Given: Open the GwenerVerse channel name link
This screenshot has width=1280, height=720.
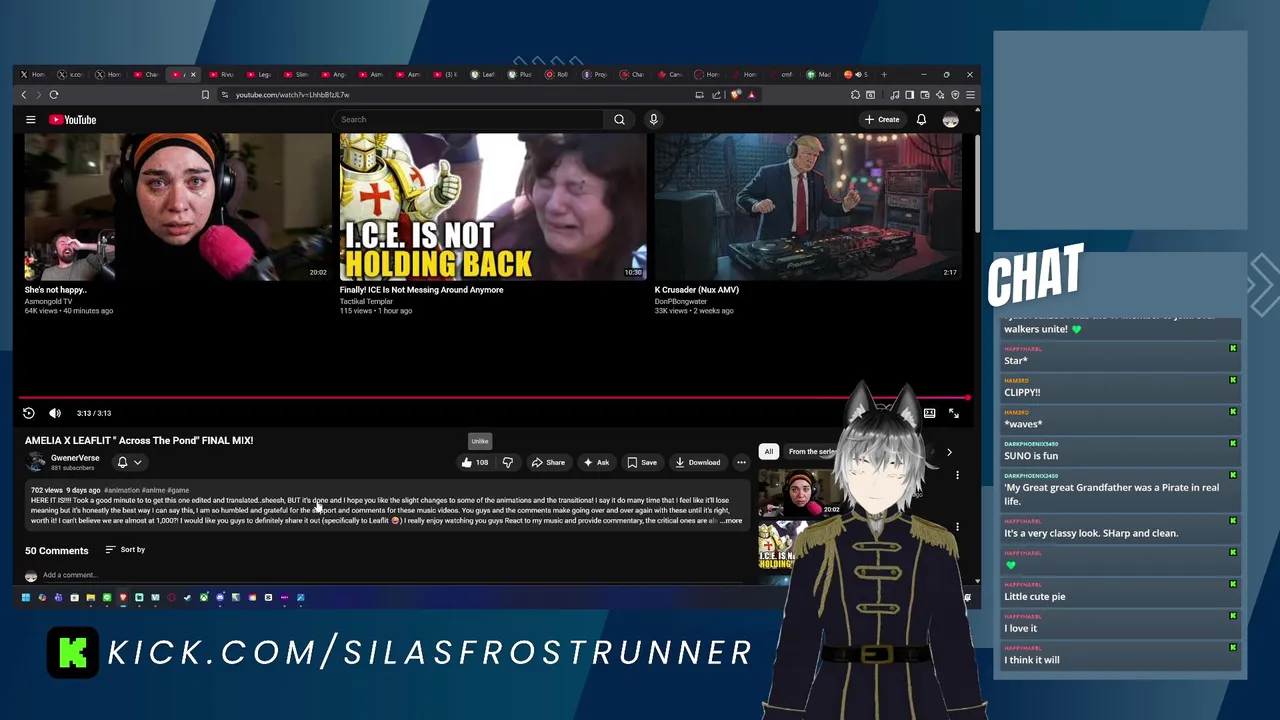Looking at the screenshot, I should click(75, 458).
